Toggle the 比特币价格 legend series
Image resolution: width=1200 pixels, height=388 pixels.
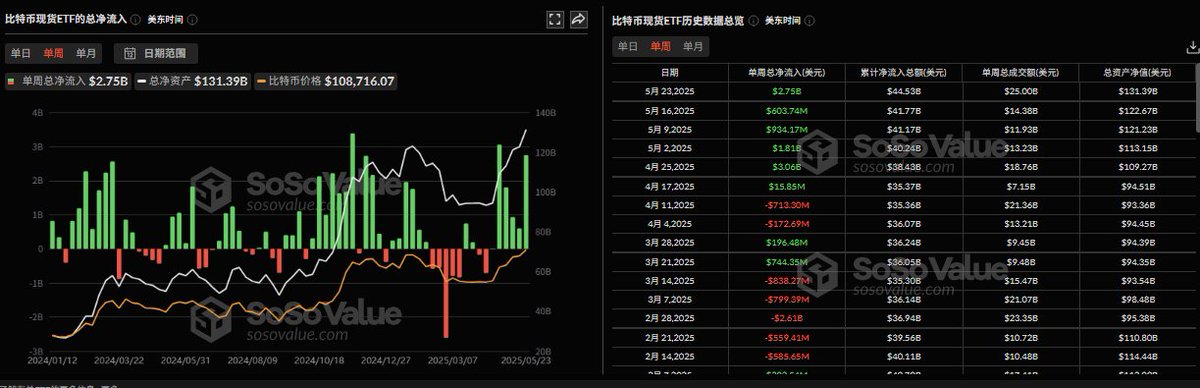tap(326, 82)
